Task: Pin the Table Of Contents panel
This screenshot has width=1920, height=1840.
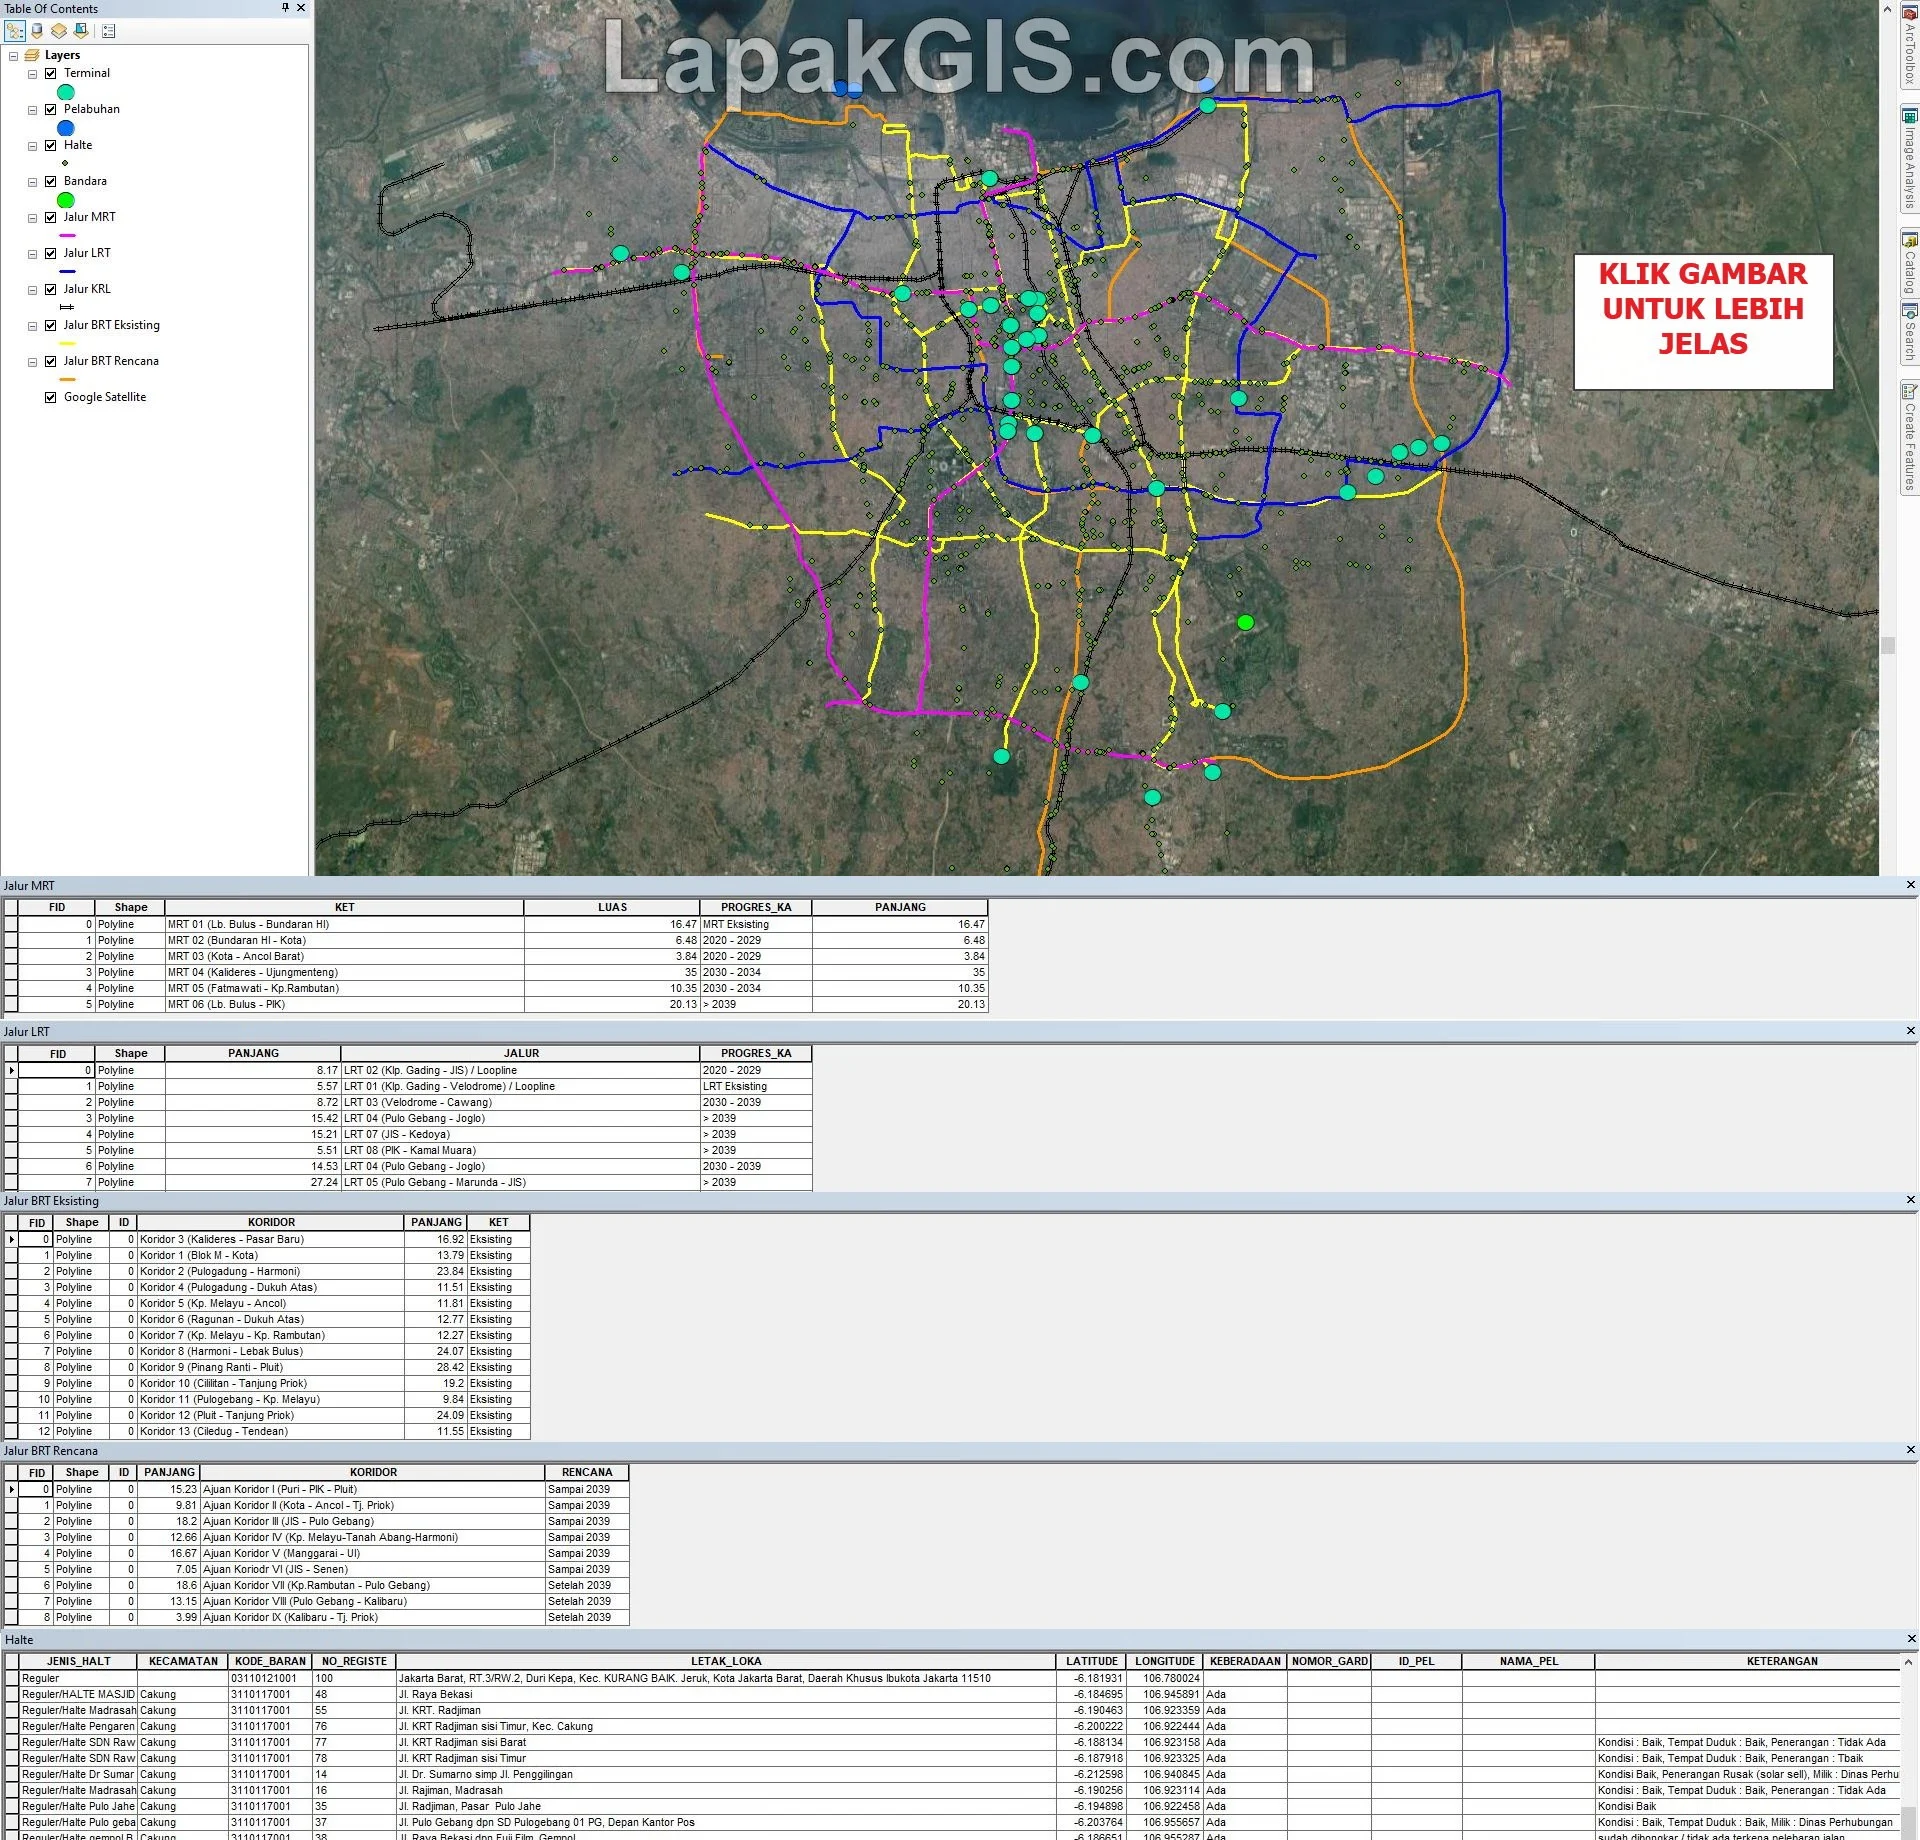Action: click(285, 8)
